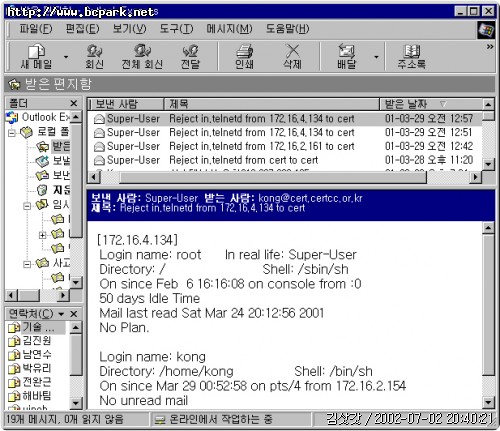Open the 도움말(H) menu
The image size is (500, 431).
pos(287,29)
